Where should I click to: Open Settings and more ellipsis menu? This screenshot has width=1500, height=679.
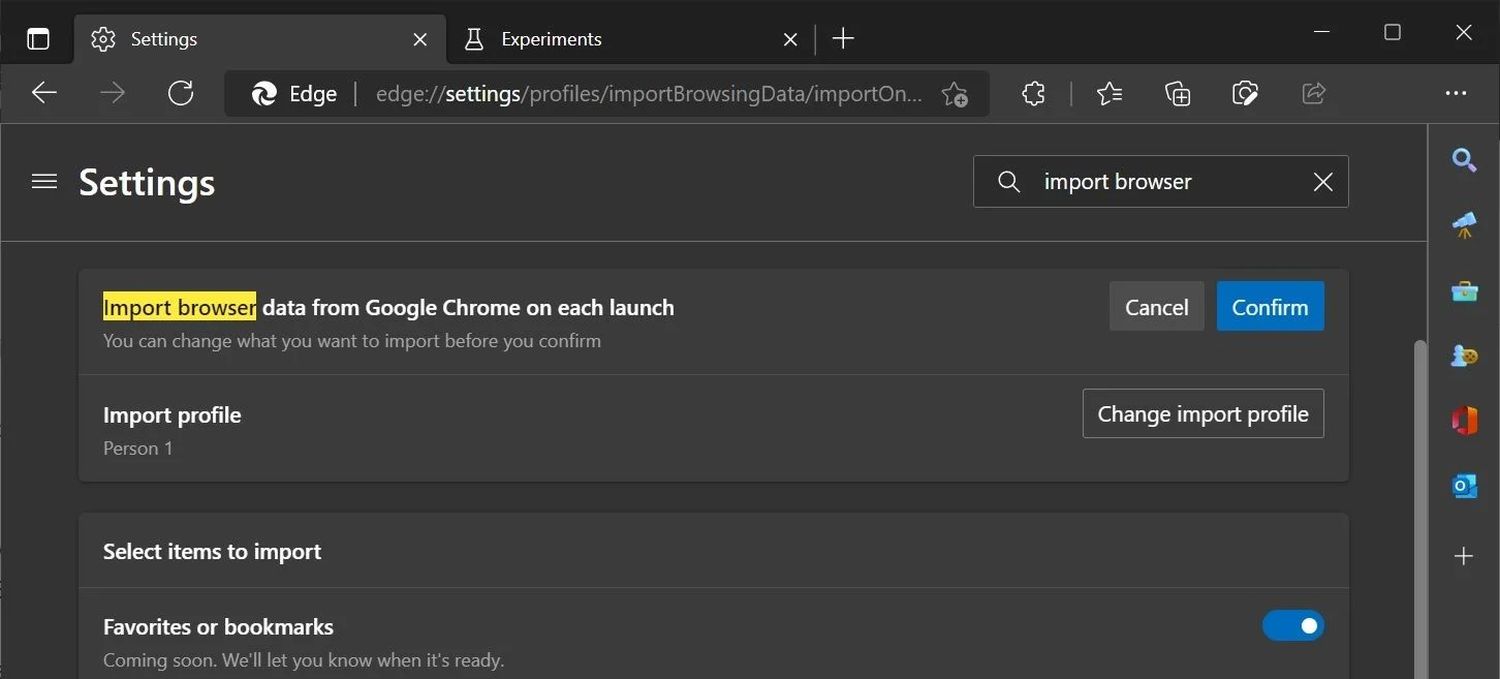click(1455, 94)
